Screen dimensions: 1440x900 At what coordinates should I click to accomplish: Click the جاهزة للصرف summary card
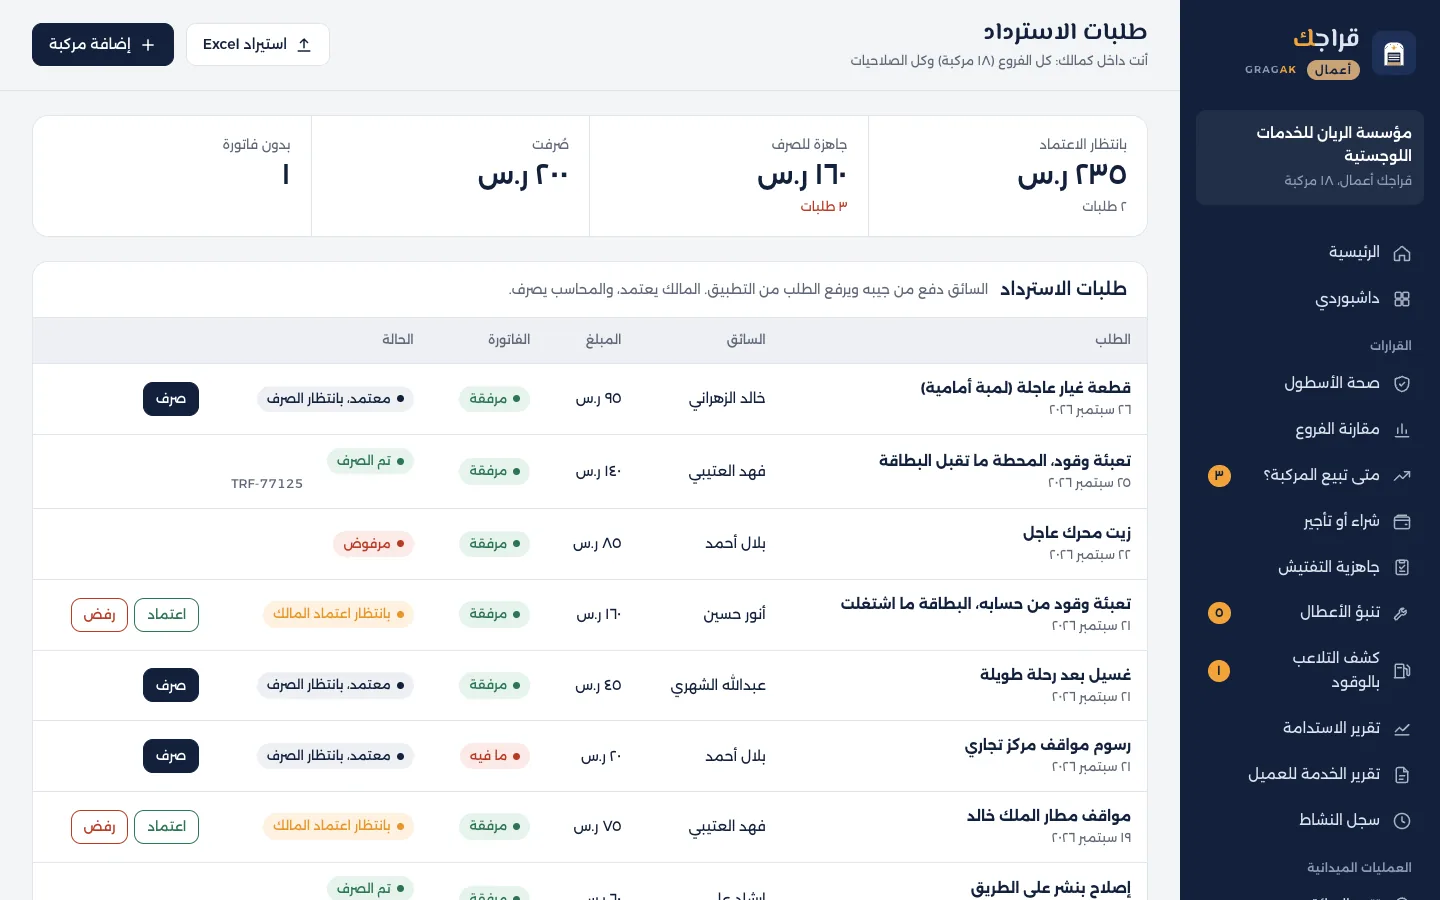click(729, 176)
